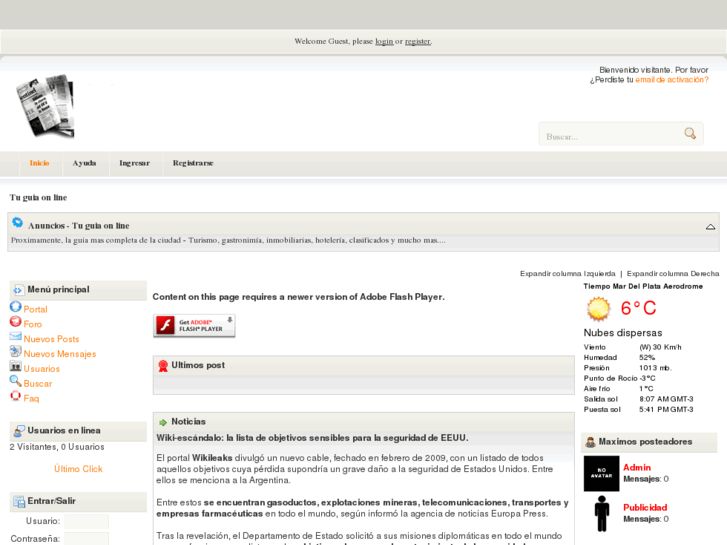Click the register link in the welcome bar
Image resolution: width=727 pixels, height=545 pixels.
coord(418,41)
